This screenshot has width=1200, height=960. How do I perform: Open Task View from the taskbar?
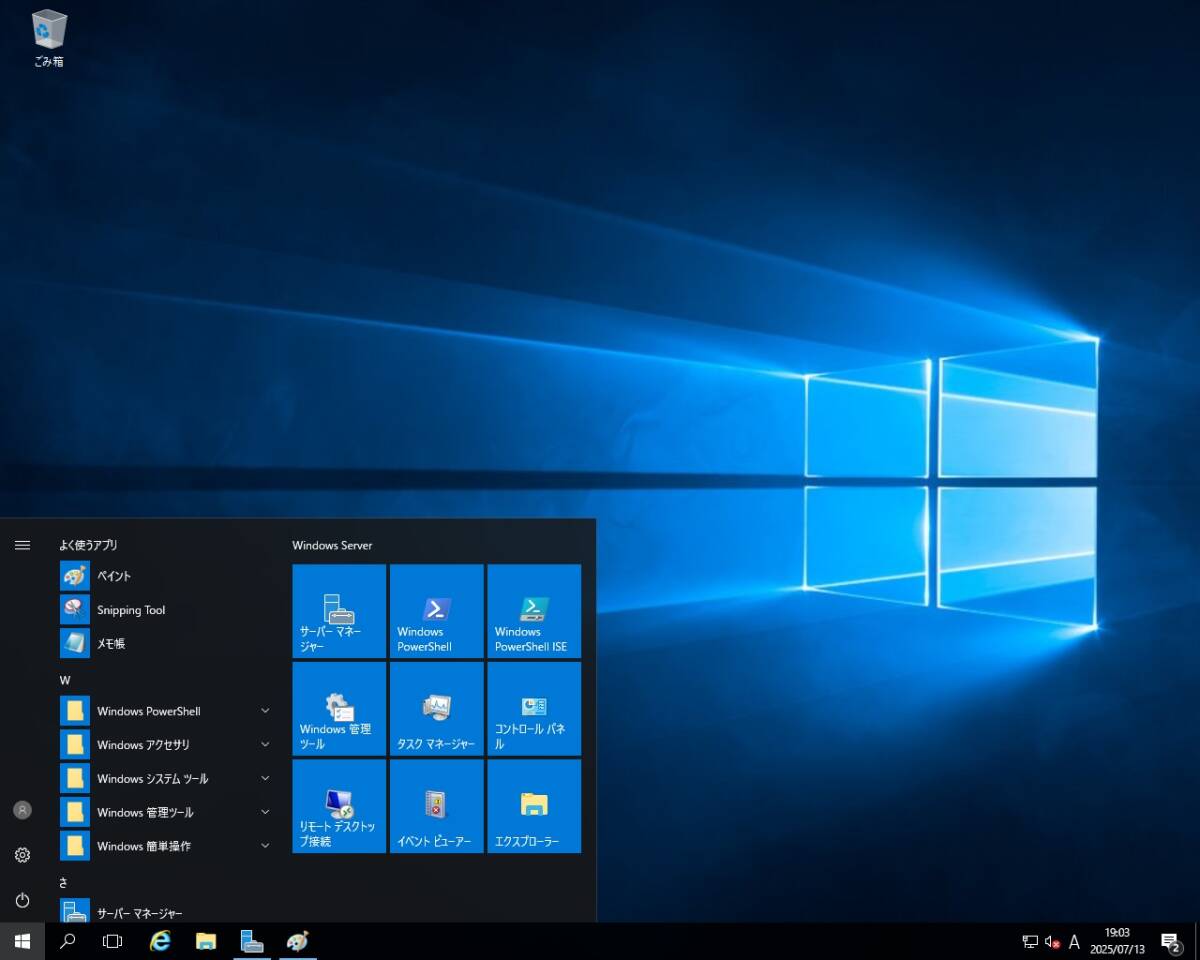click(113, 941)
